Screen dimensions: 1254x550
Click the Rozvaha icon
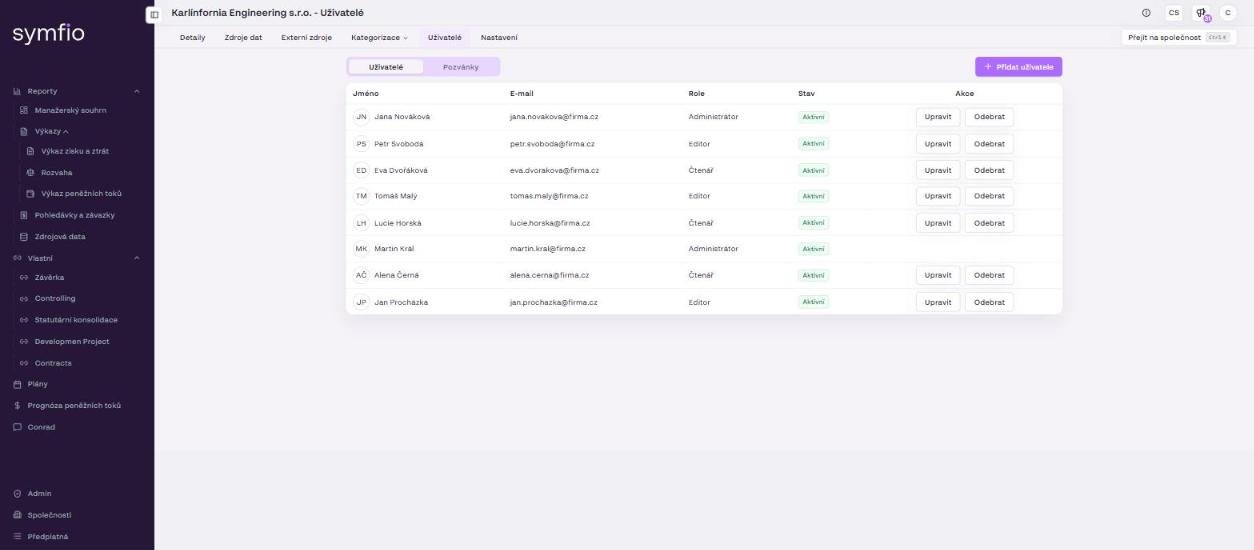[30, 172]
